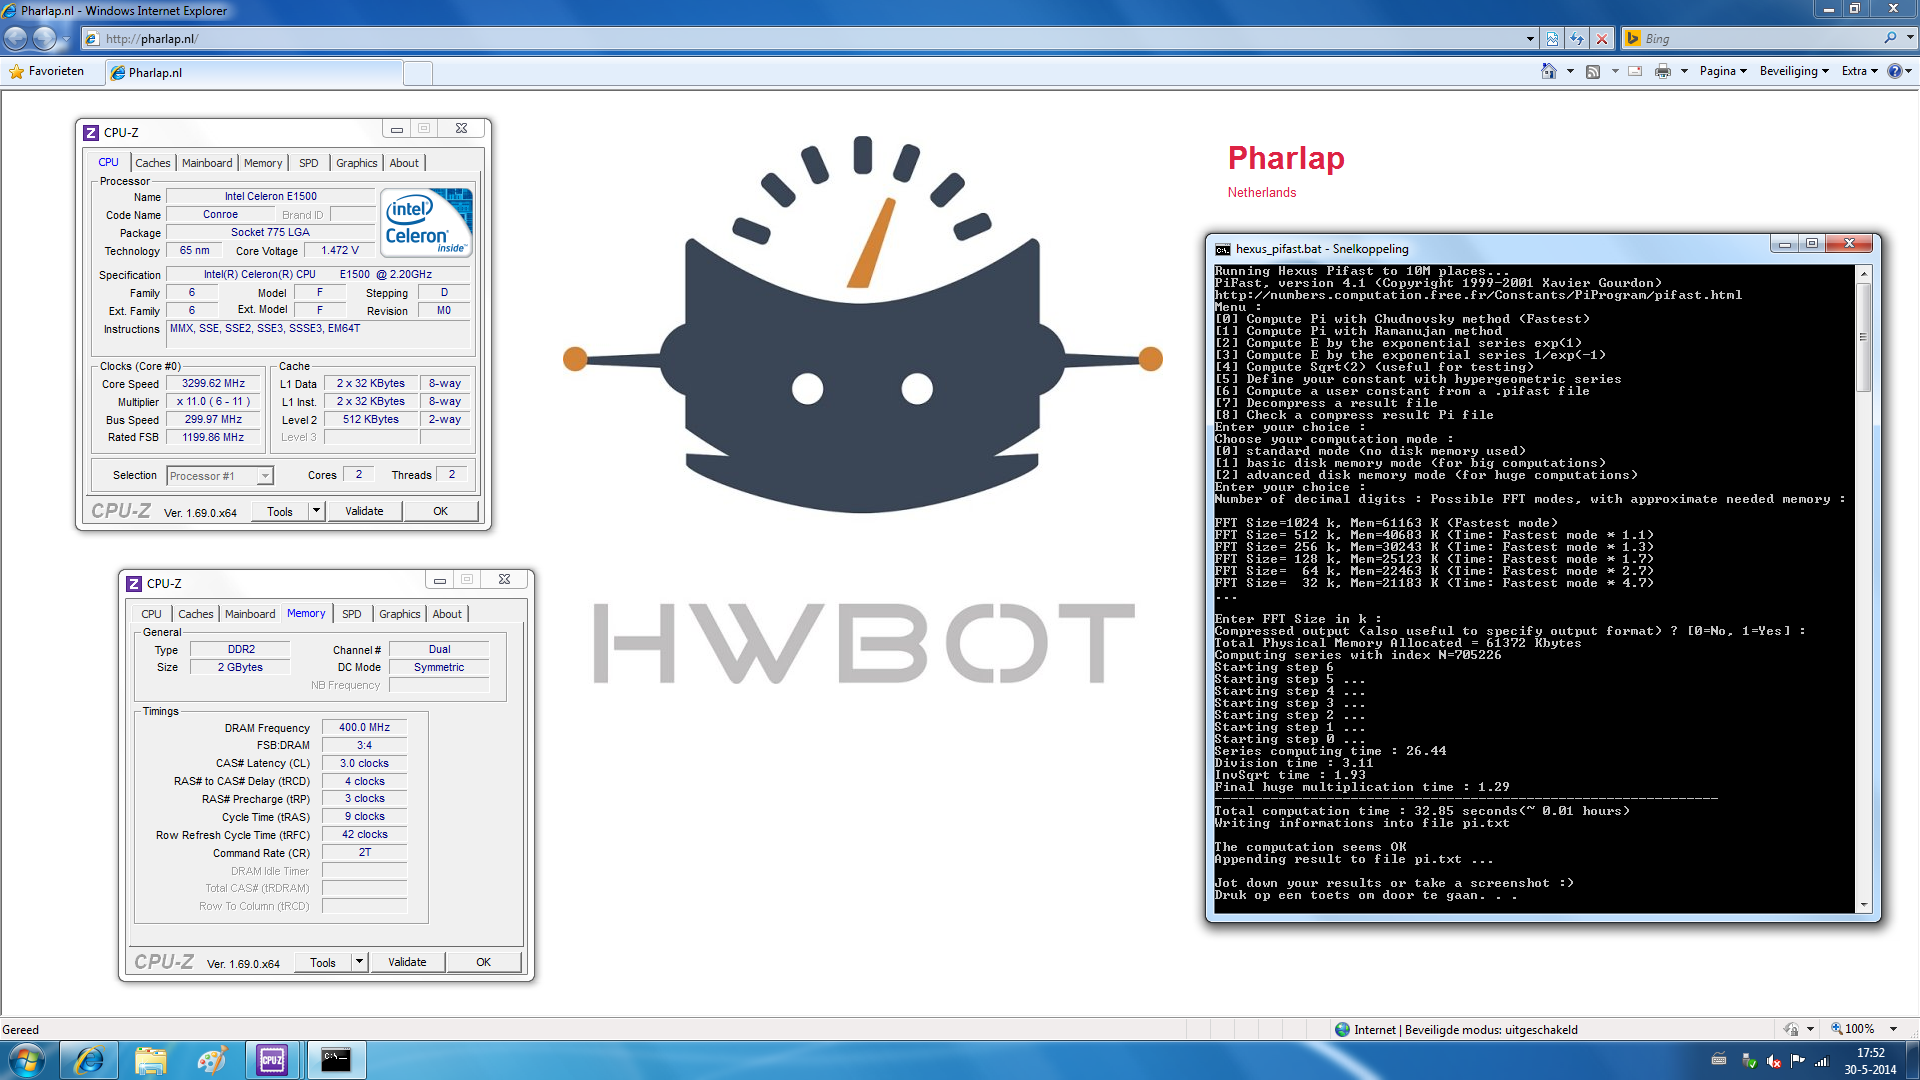Click scroll down arrow in console window
1920x1080 pixels.
point(1863,905)
